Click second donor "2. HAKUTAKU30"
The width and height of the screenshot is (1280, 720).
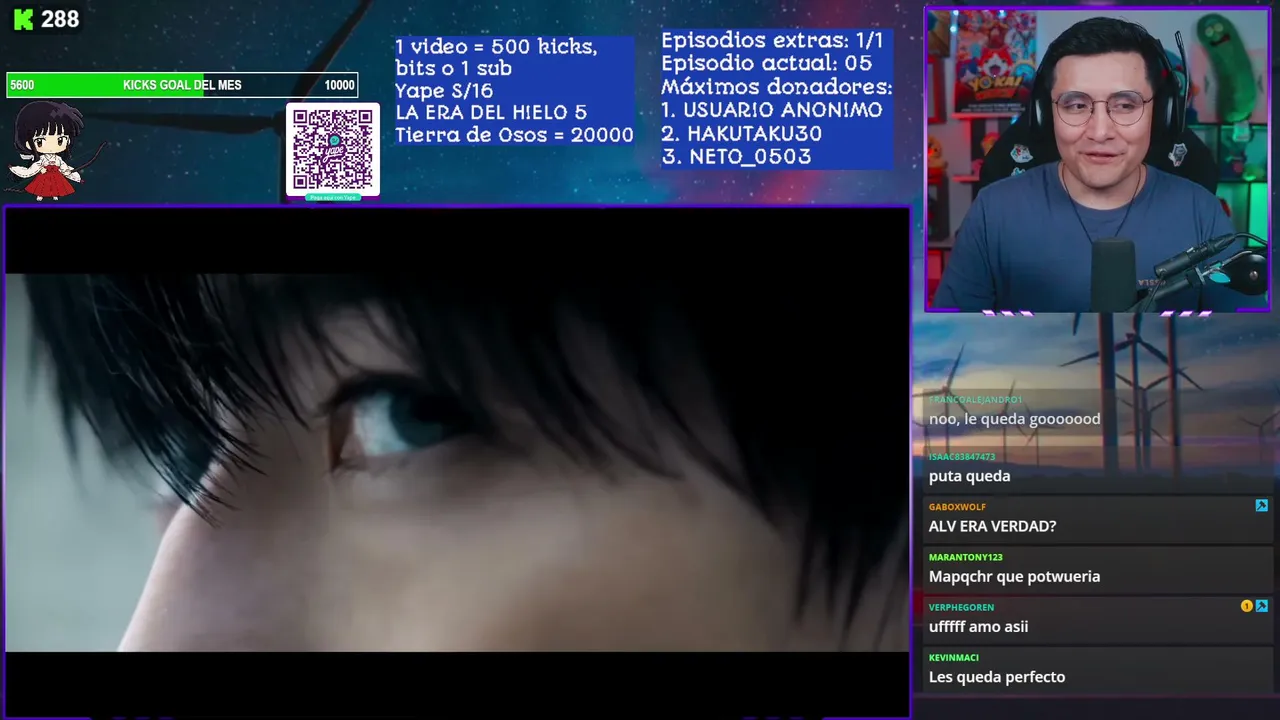(741, 133)
